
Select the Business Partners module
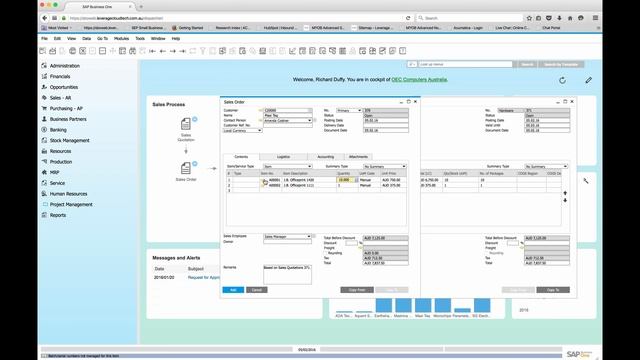point(68,119)
